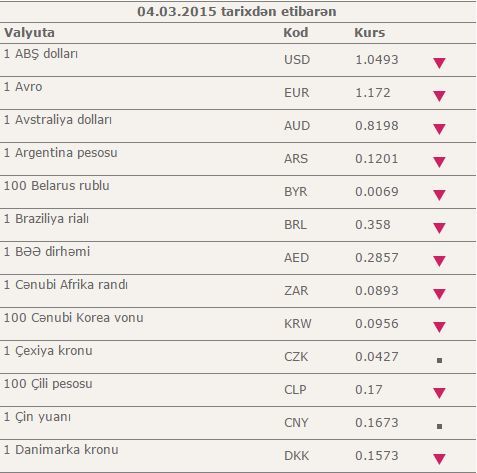Click the Kod column header

click(x=296, y=33)
